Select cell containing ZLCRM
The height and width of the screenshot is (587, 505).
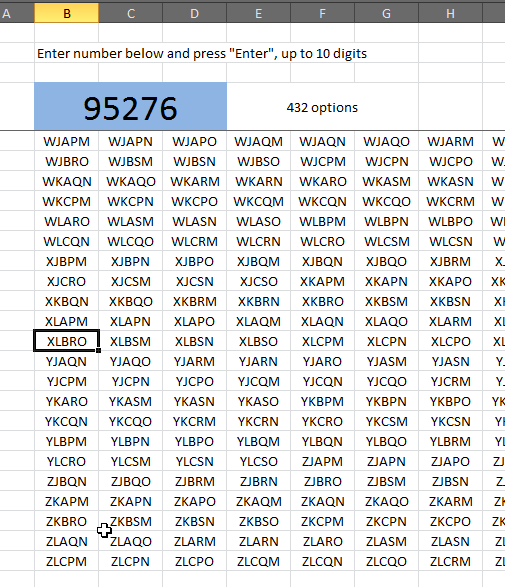pos(450,562)
